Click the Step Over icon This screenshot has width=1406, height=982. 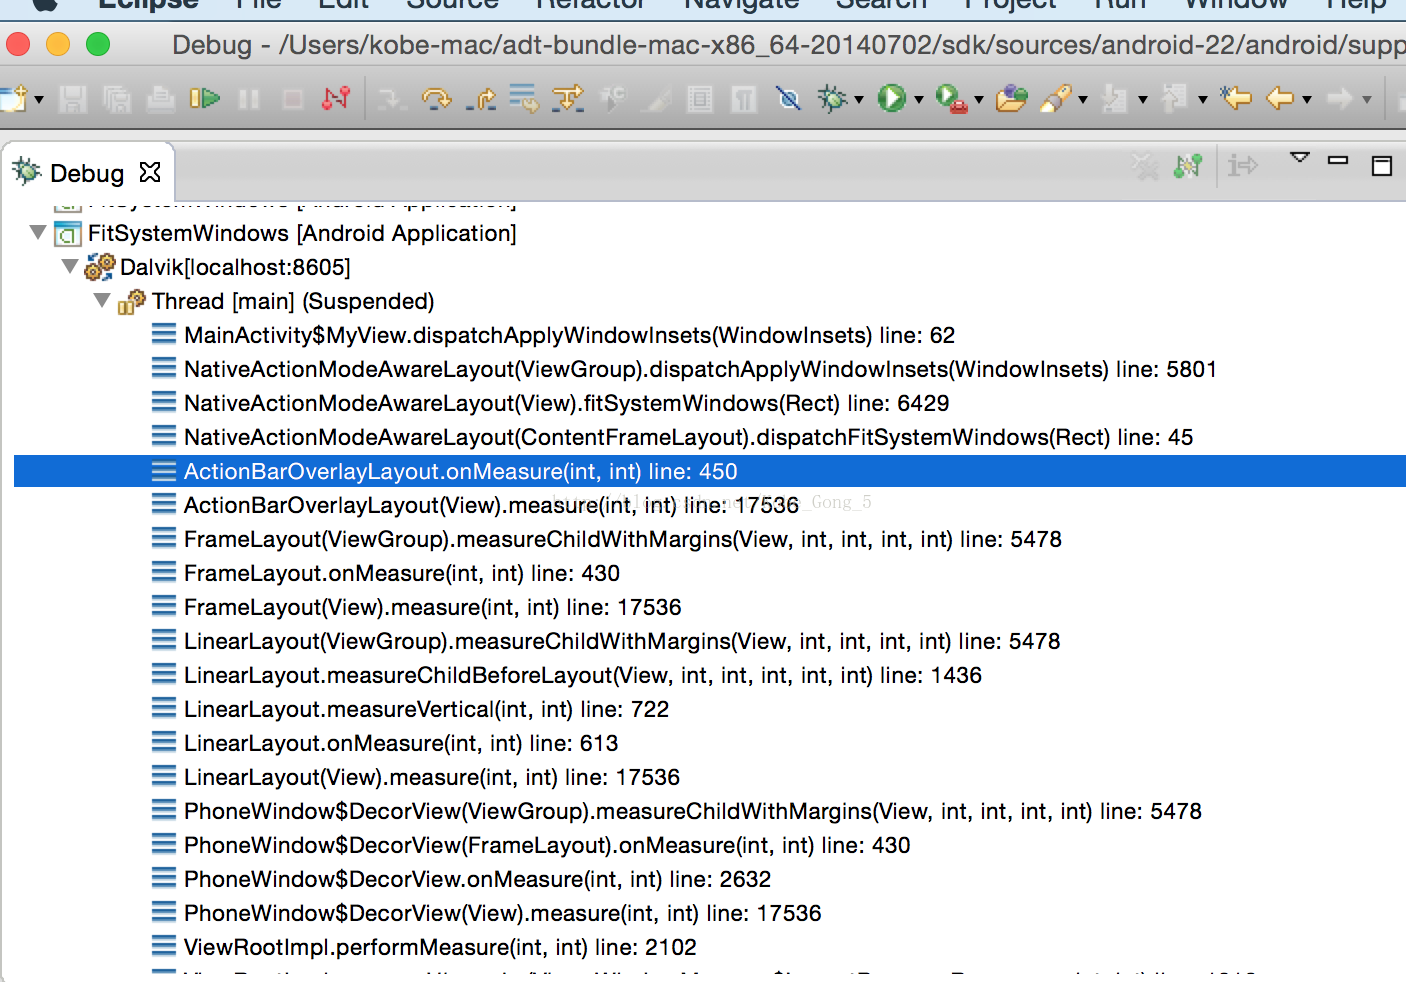click(437, 98)
